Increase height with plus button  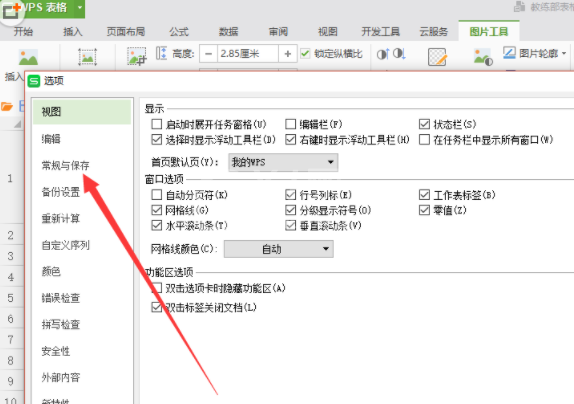[288, 54]
